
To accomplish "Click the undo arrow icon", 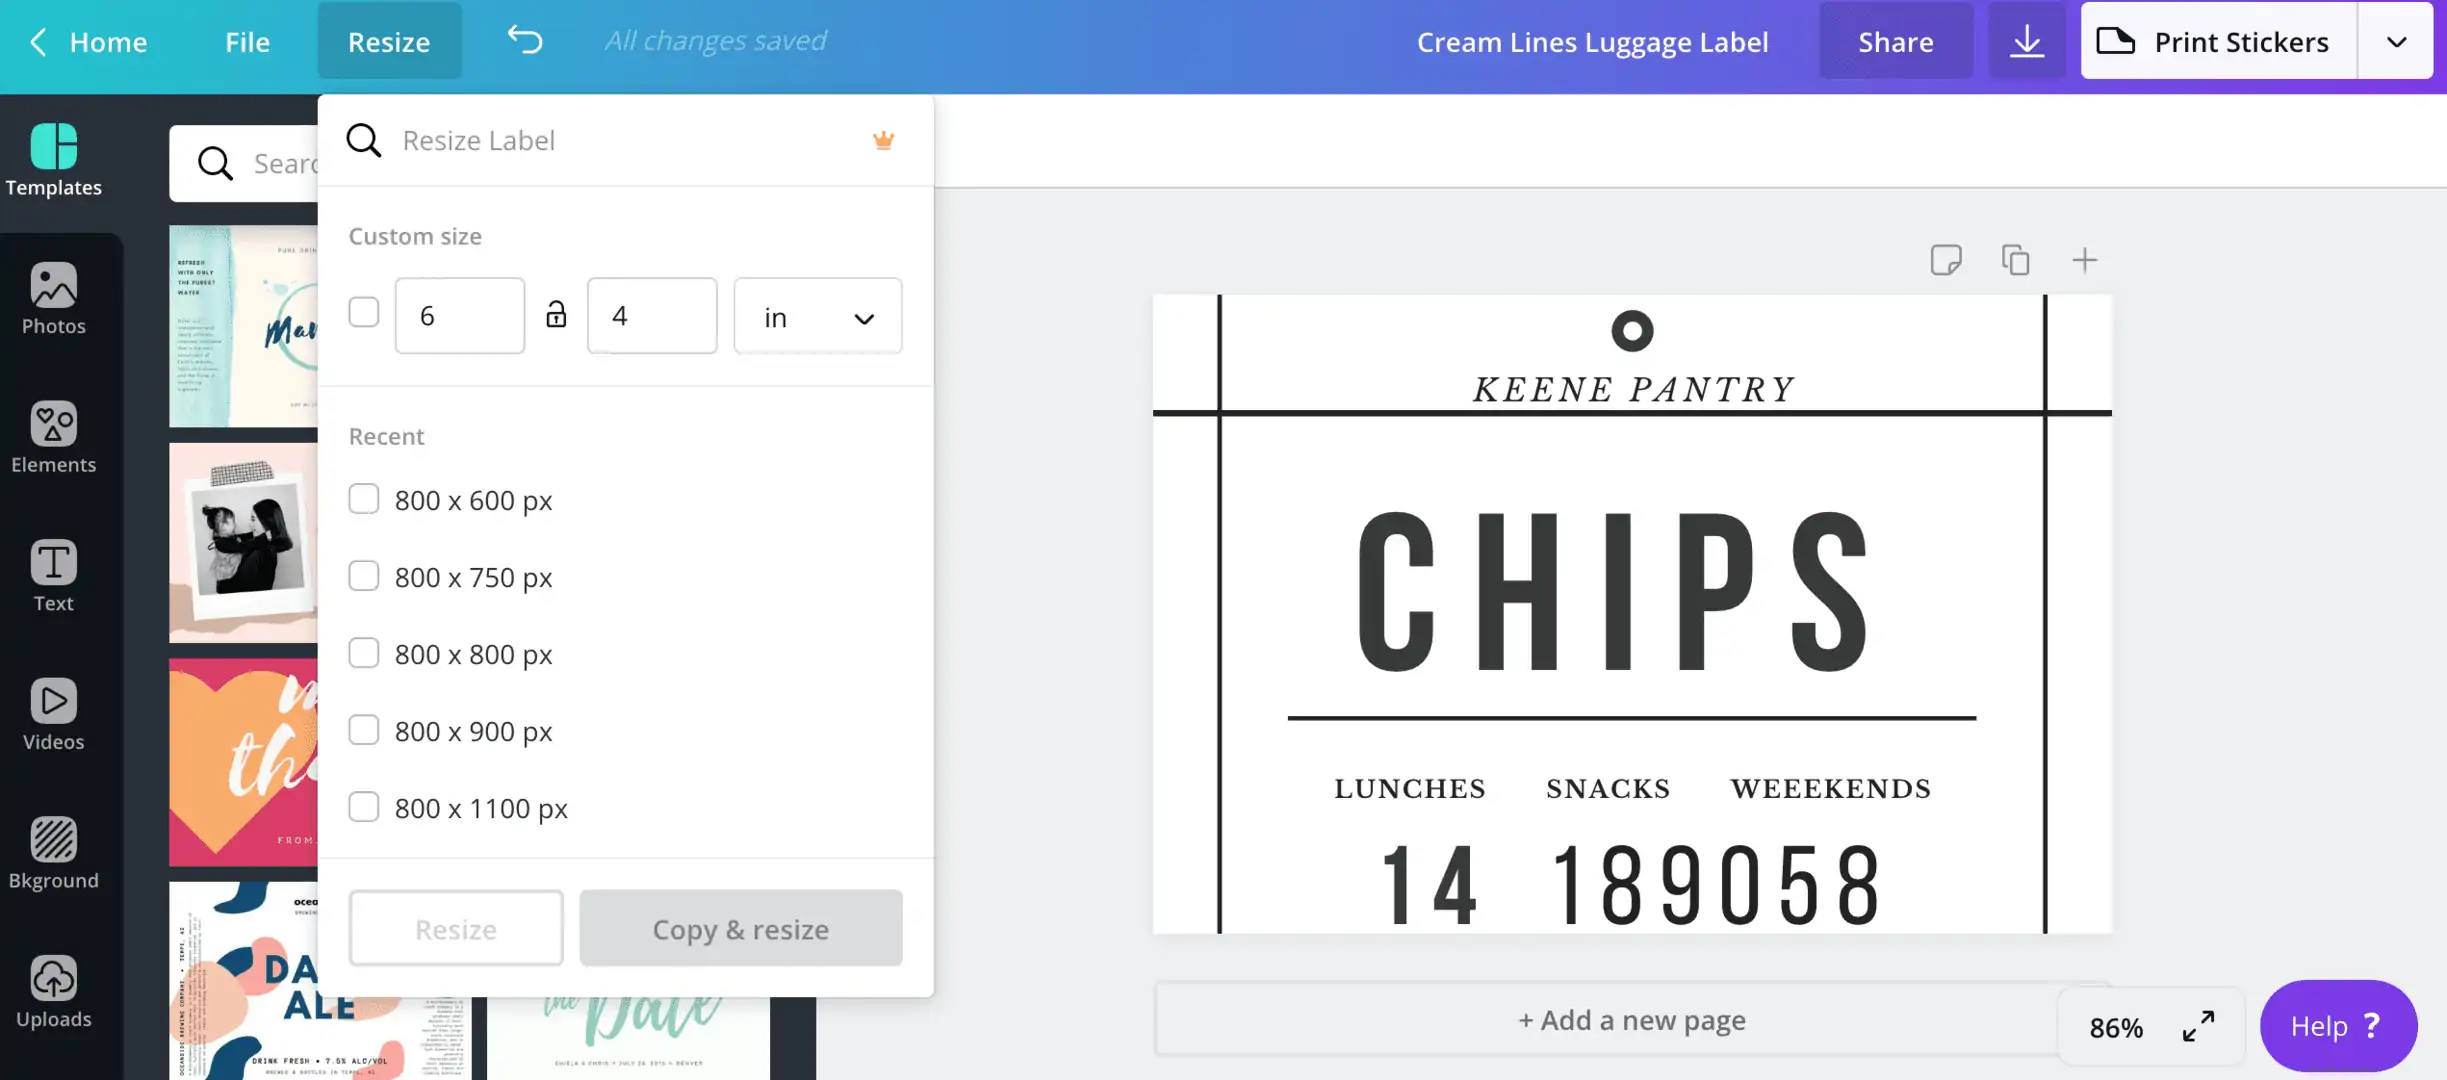I will [x=527, y=39].
